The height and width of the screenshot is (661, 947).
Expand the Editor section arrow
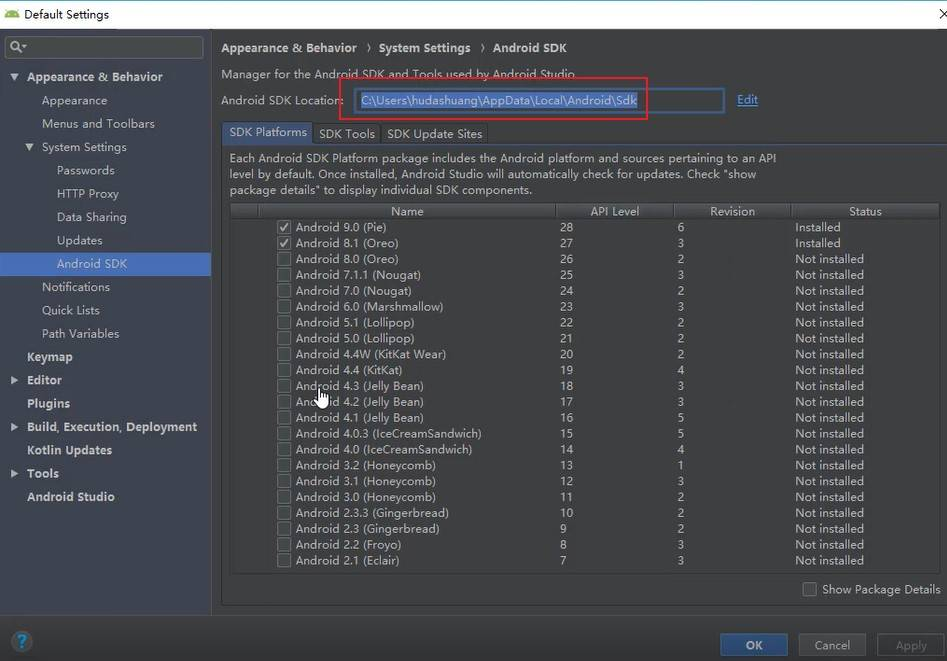tap(14, 380)
